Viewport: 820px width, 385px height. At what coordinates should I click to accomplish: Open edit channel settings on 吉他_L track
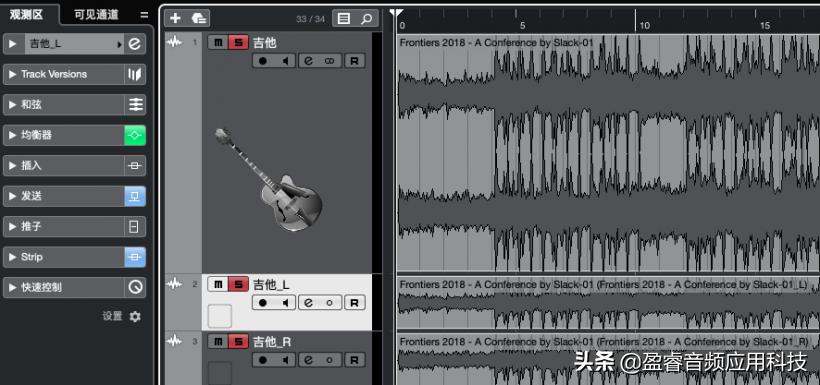(x=309, y=303)
